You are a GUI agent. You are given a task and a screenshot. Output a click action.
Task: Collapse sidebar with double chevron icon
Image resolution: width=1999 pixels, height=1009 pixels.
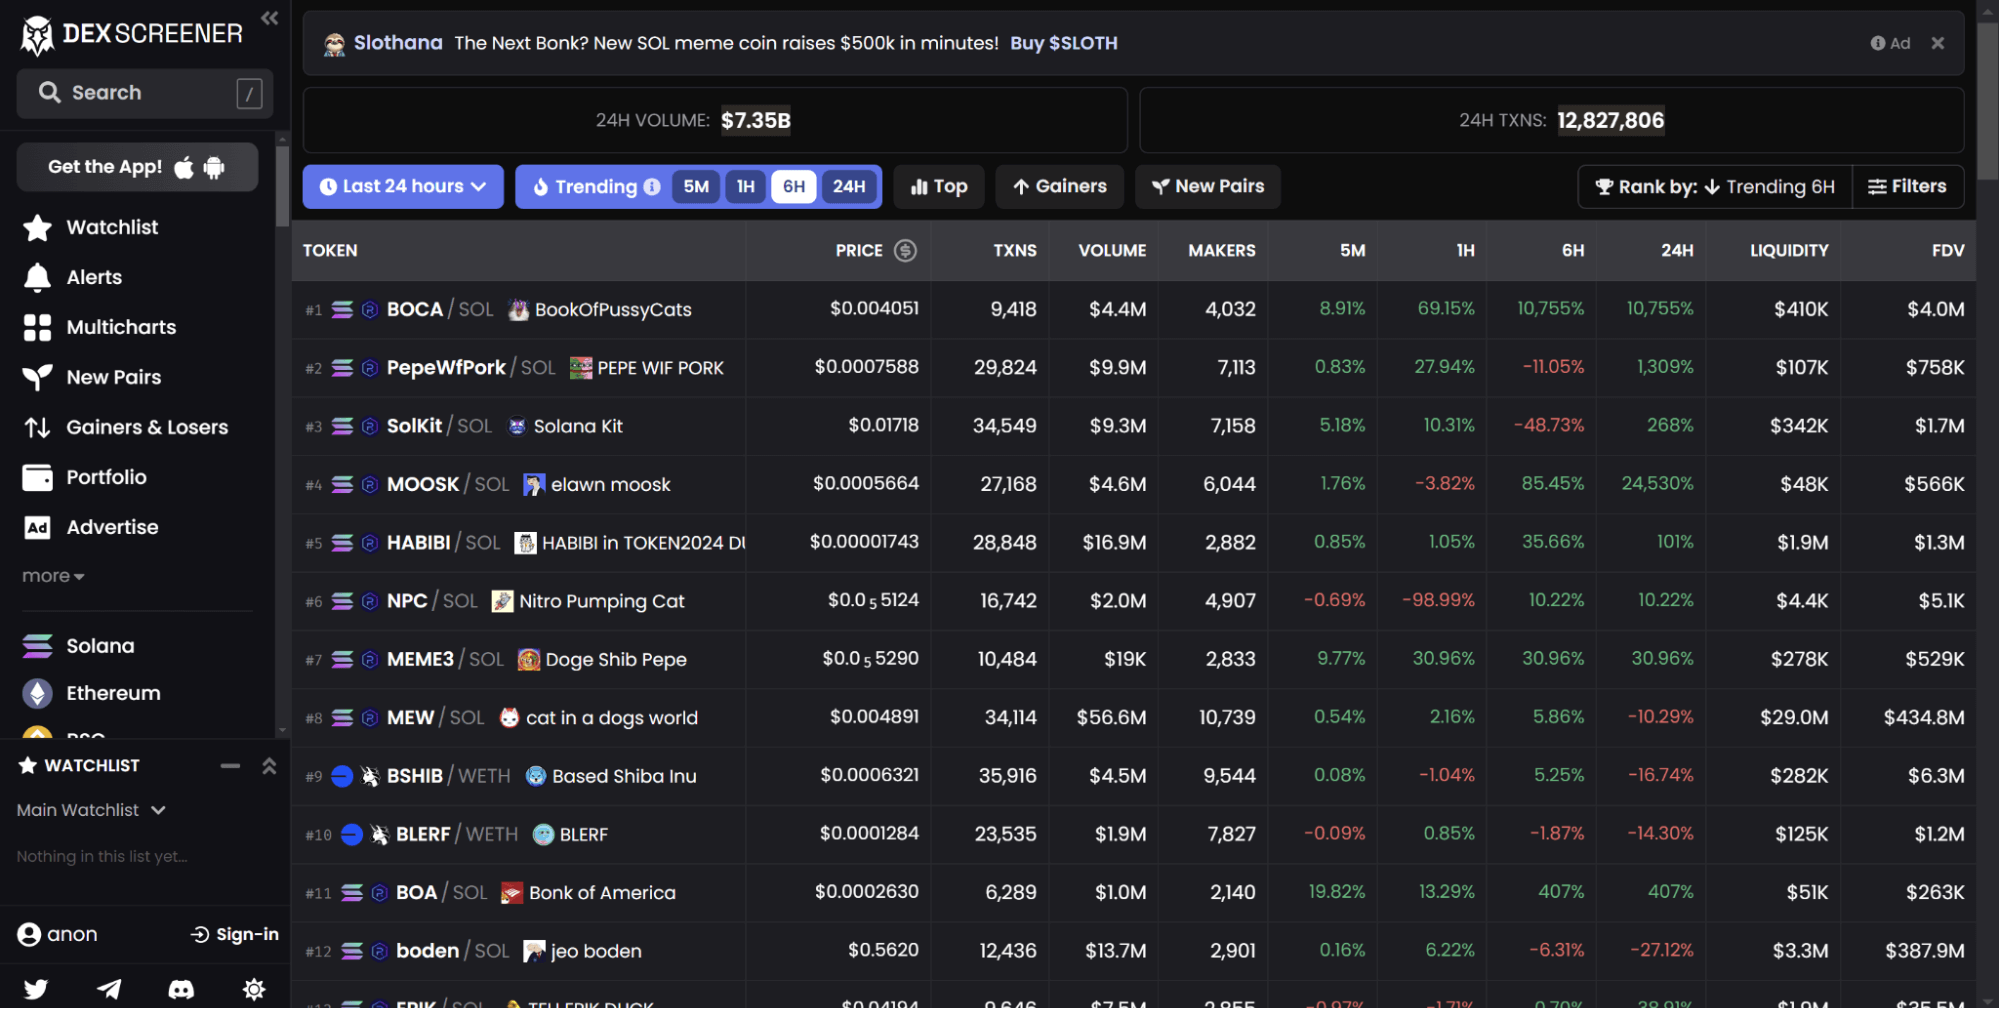(269, 18)
